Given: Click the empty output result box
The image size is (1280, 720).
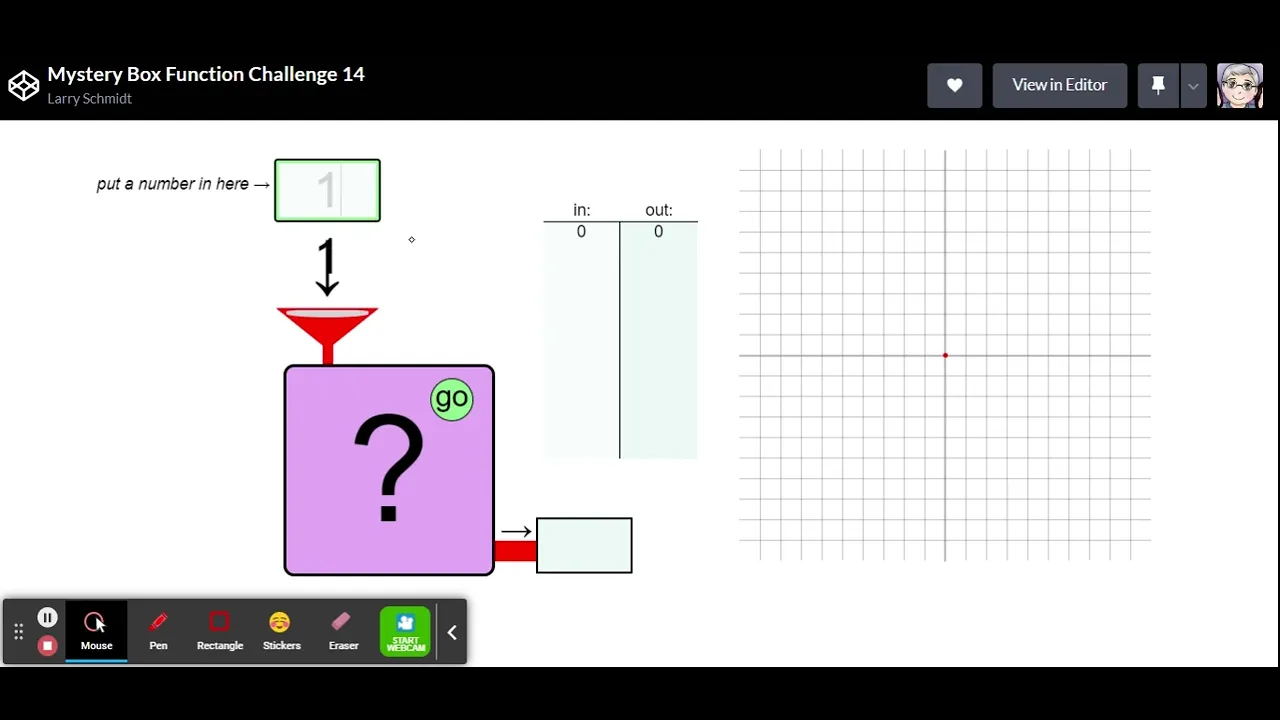Looking at the screenshot, I should click(584, 545).
